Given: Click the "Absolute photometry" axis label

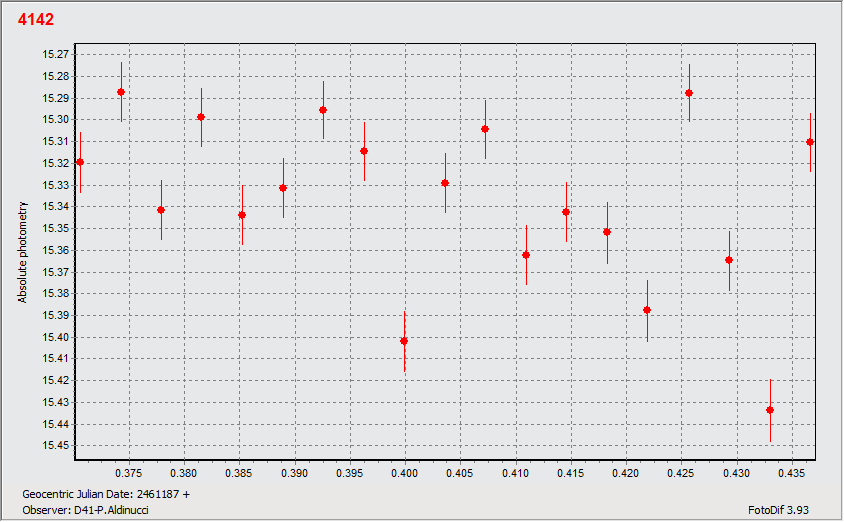Looking at the screenshot, I should (x=22, y=252).
